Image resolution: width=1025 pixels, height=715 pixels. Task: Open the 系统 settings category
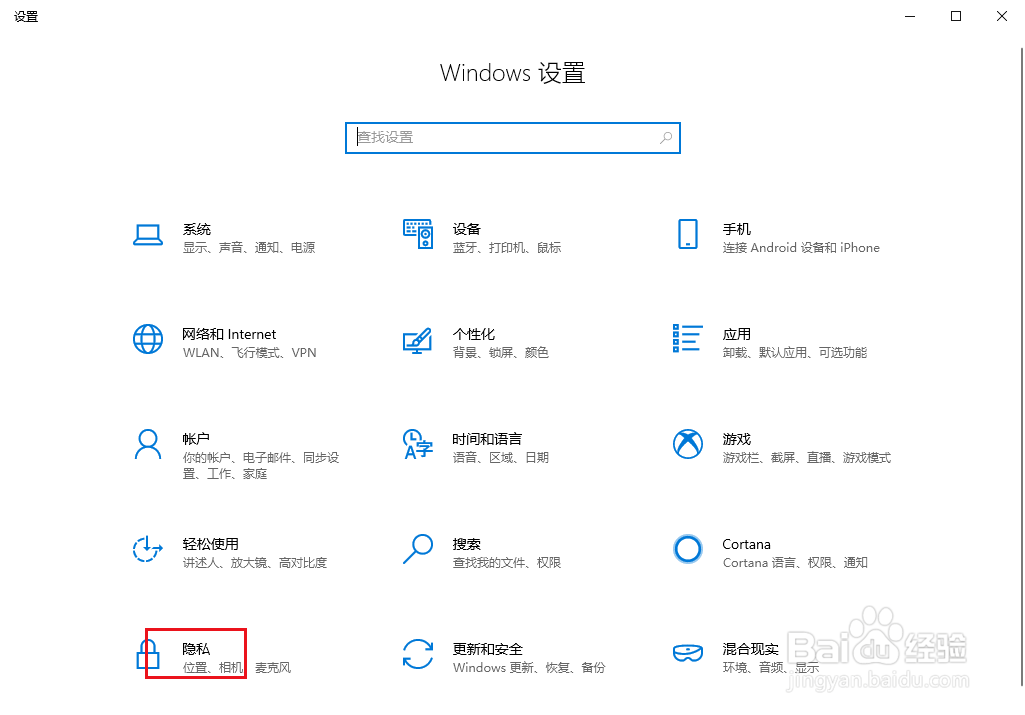[x=197, y=229]
